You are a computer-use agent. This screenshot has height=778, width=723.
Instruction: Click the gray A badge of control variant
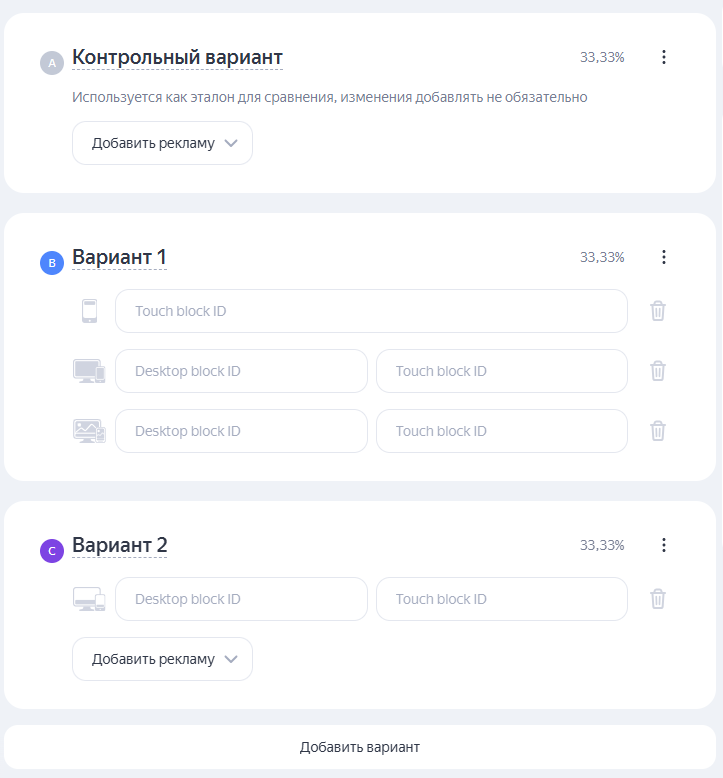[52, 63]
